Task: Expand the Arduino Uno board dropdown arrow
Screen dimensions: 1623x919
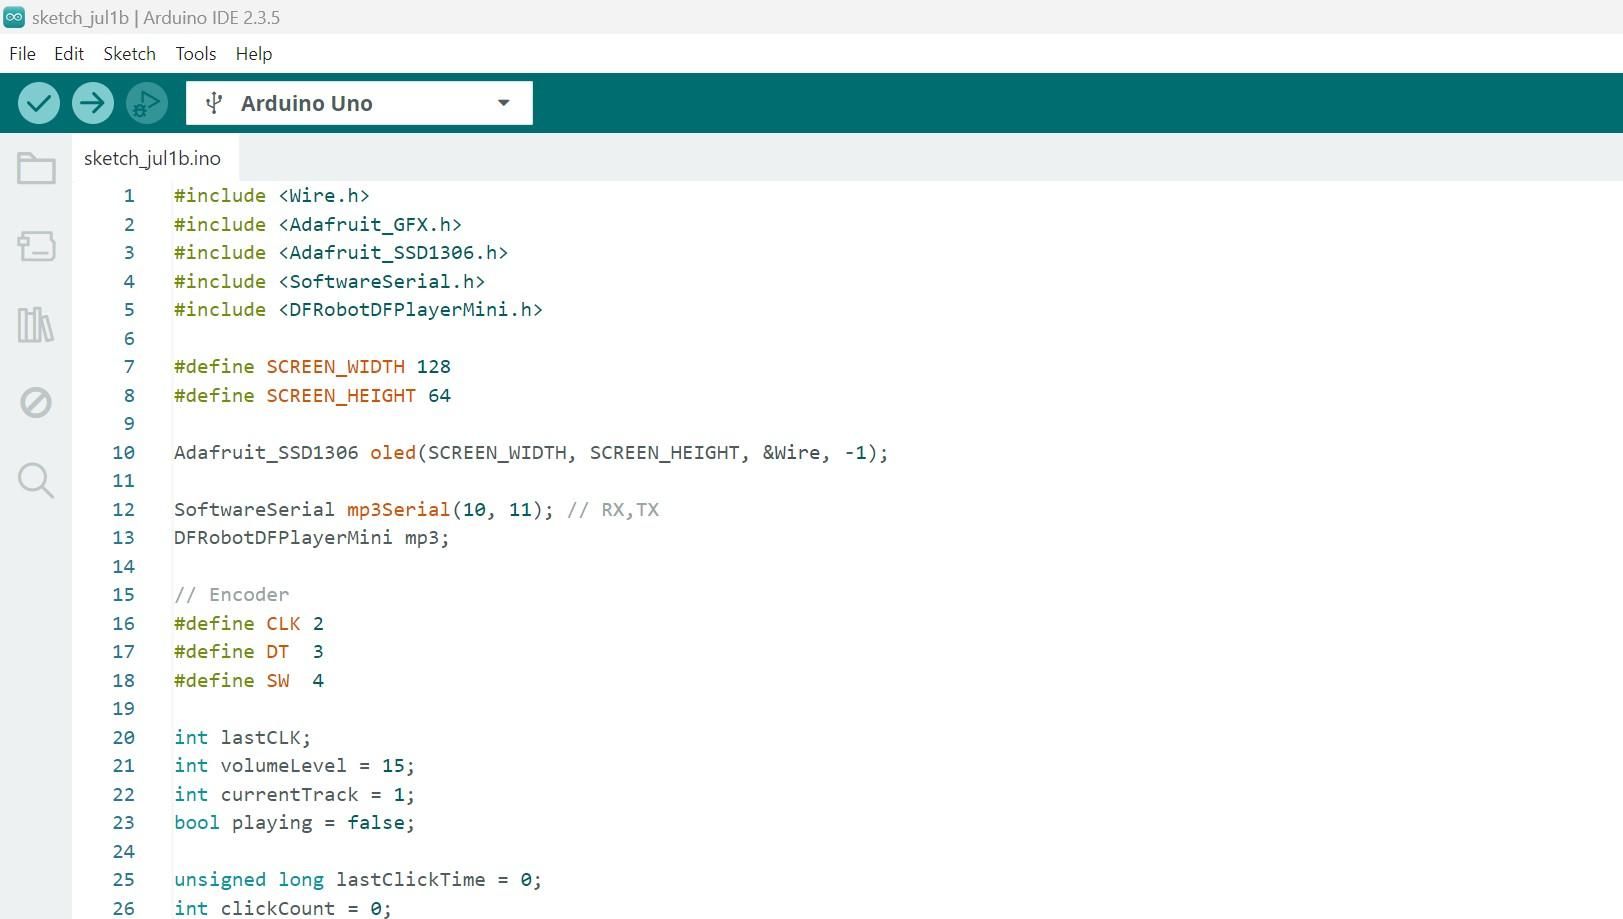Action: pos(503,103)
